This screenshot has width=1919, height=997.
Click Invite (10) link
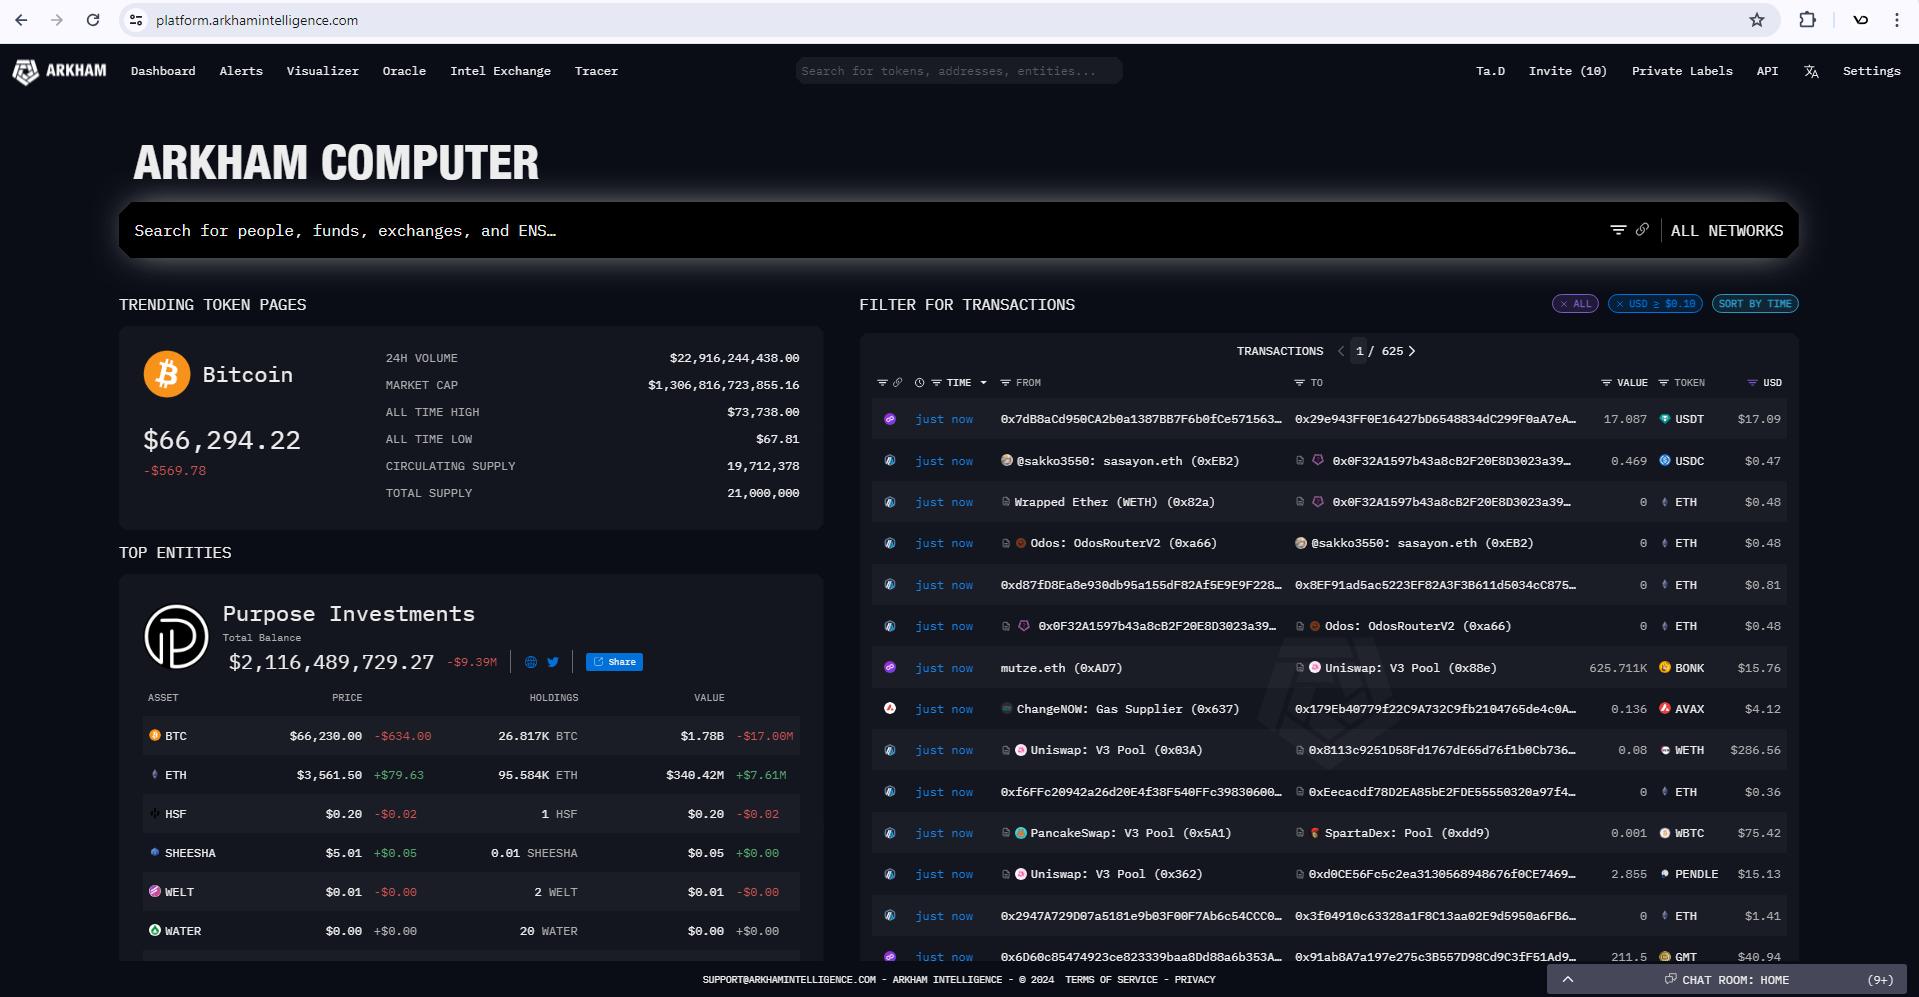click(1567, 71)
